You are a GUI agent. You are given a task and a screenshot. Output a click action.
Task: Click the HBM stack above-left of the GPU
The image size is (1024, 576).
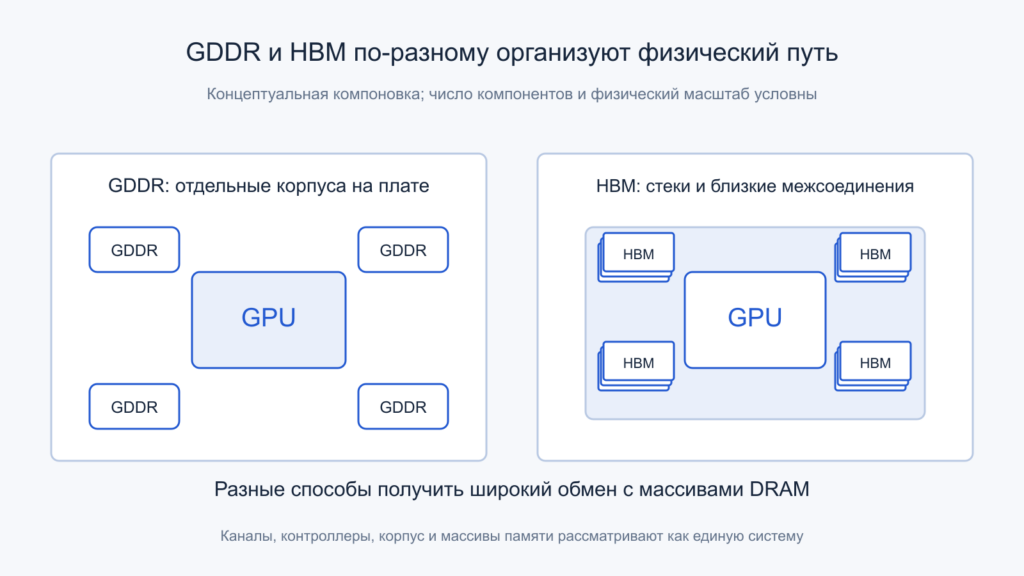coord(636,257)
